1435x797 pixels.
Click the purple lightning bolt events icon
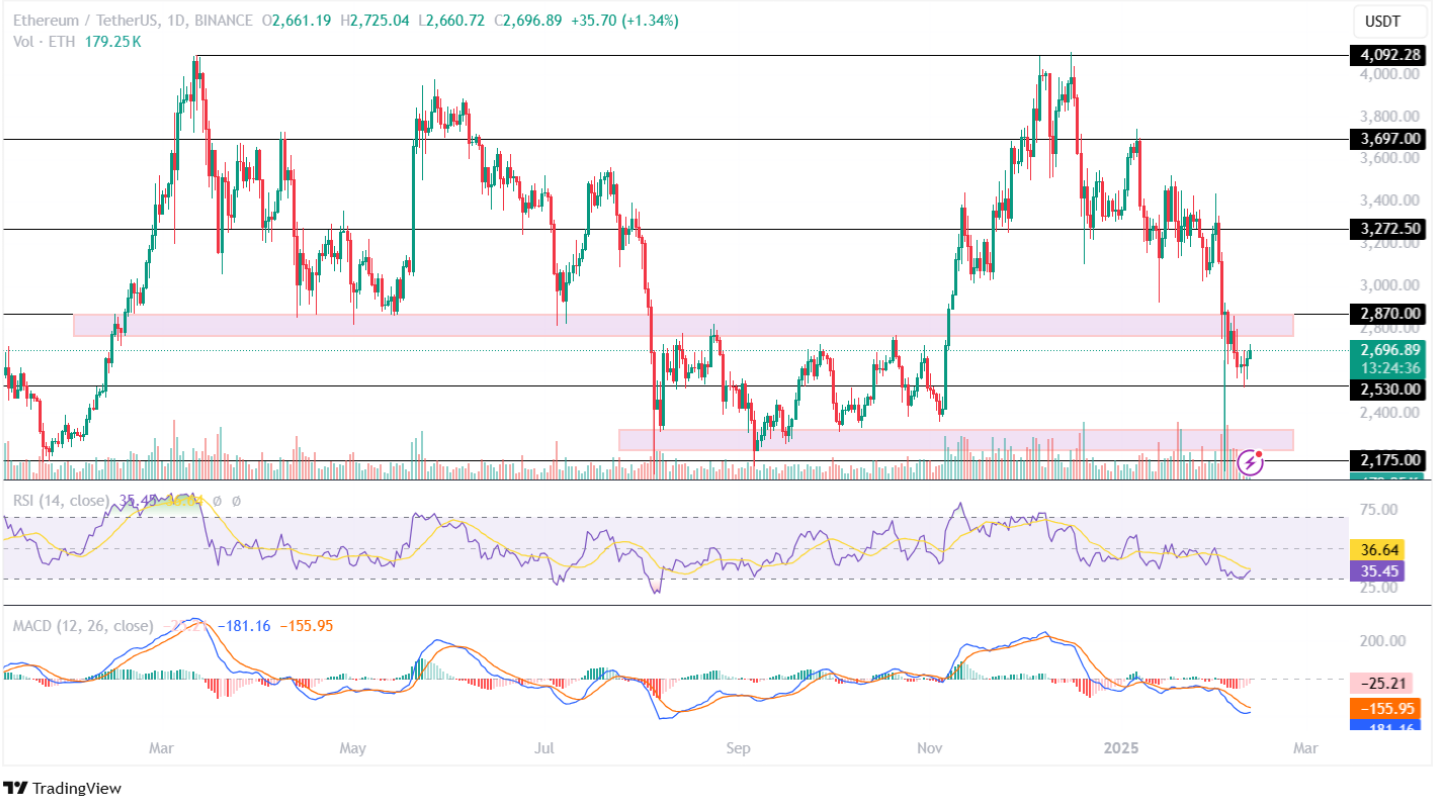(1250, 461)
